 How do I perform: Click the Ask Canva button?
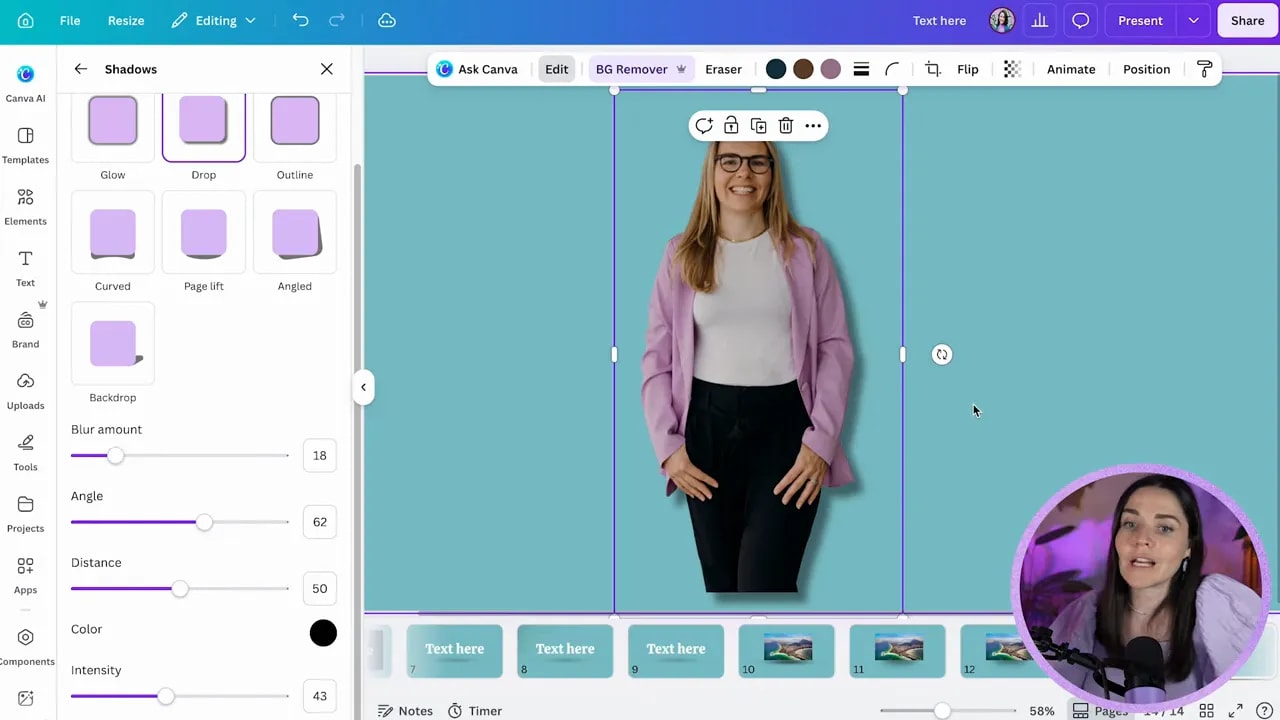point(477,69)
